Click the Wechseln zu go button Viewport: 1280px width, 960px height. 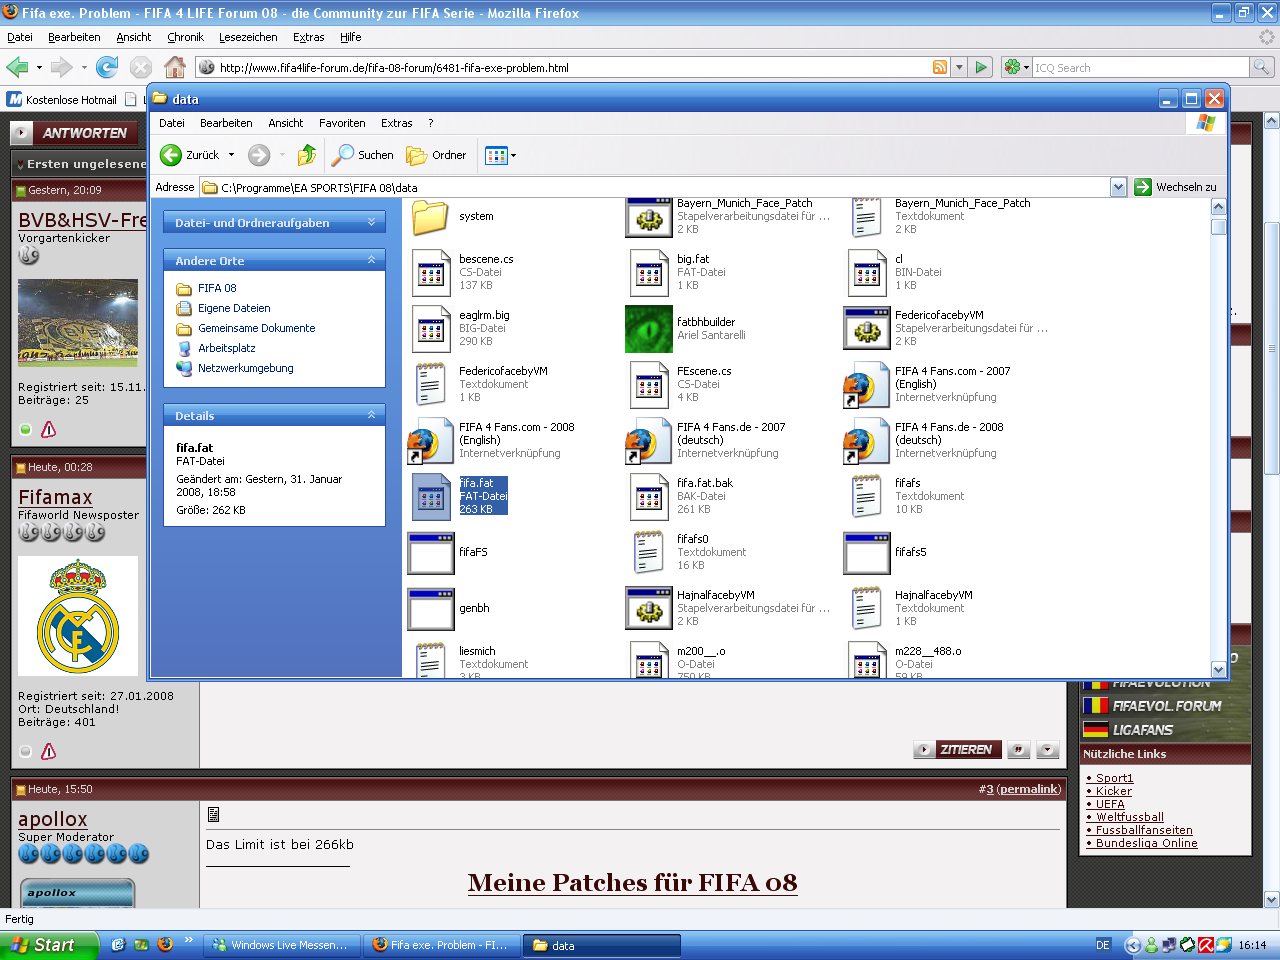pyautogui.click(x=1176, y=187)
